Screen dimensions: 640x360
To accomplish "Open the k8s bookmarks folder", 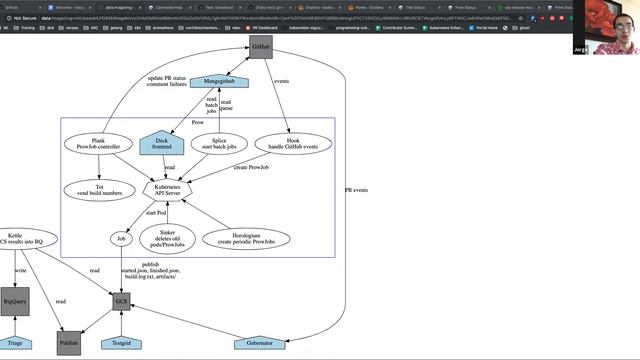I will click(134, 28).
